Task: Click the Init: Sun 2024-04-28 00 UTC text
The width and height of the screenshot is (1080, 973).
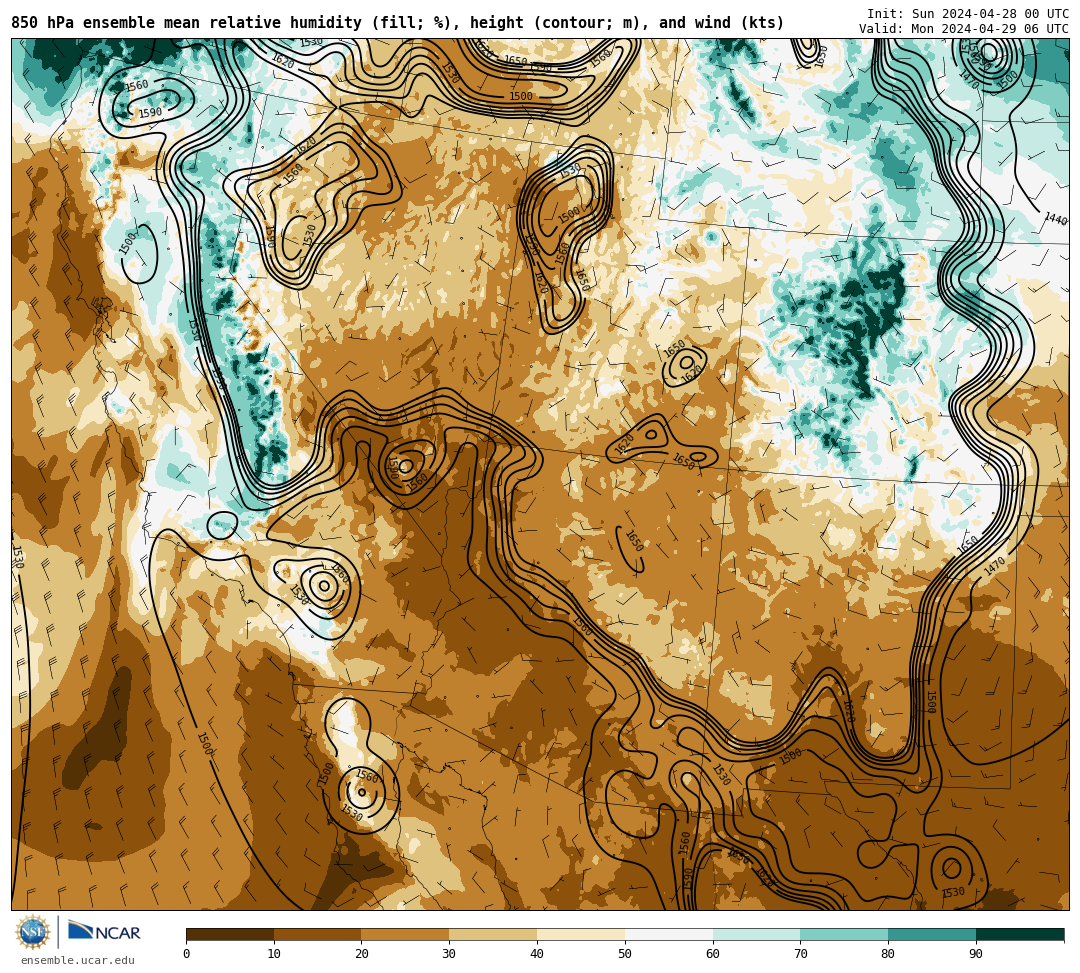Action: 968,14
